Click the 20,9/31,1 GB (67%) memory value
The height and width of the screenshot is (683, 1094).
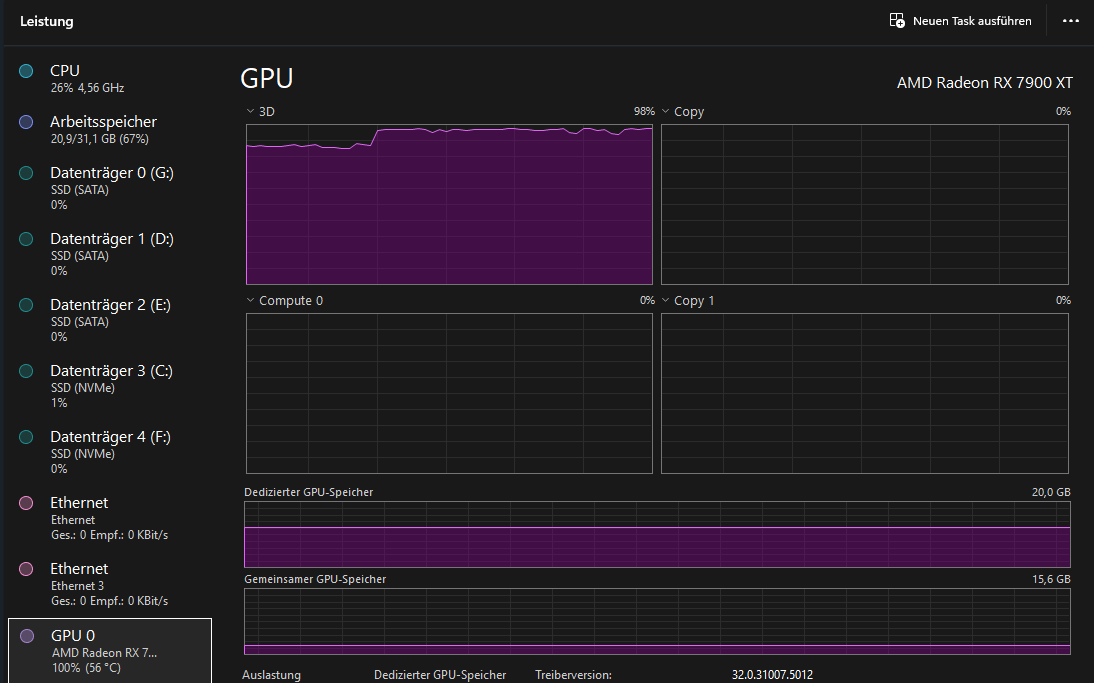point(100,139)
